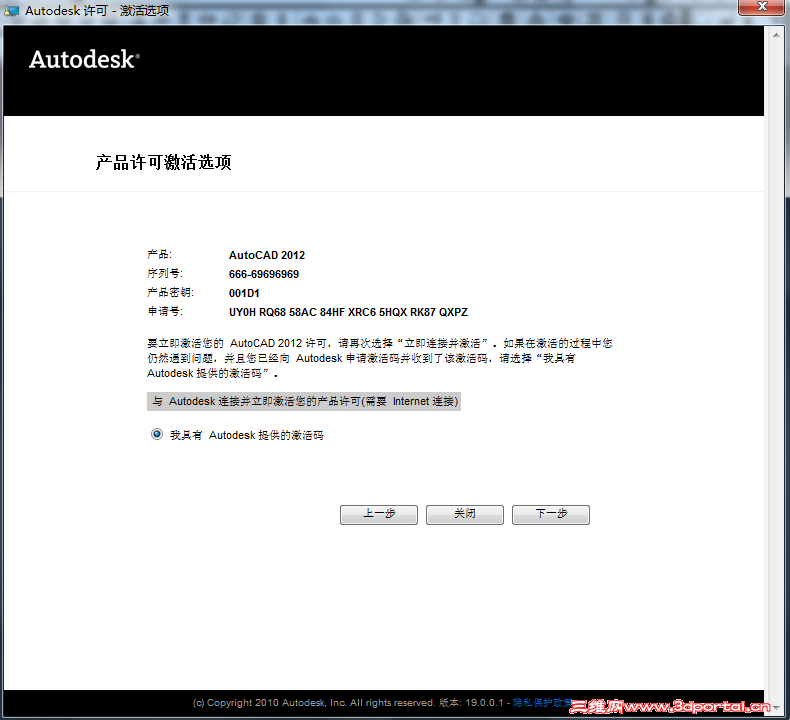
Task: Select radio "我具有 Autodesk 提供的激活码"
Action: (x=157, y=434)
